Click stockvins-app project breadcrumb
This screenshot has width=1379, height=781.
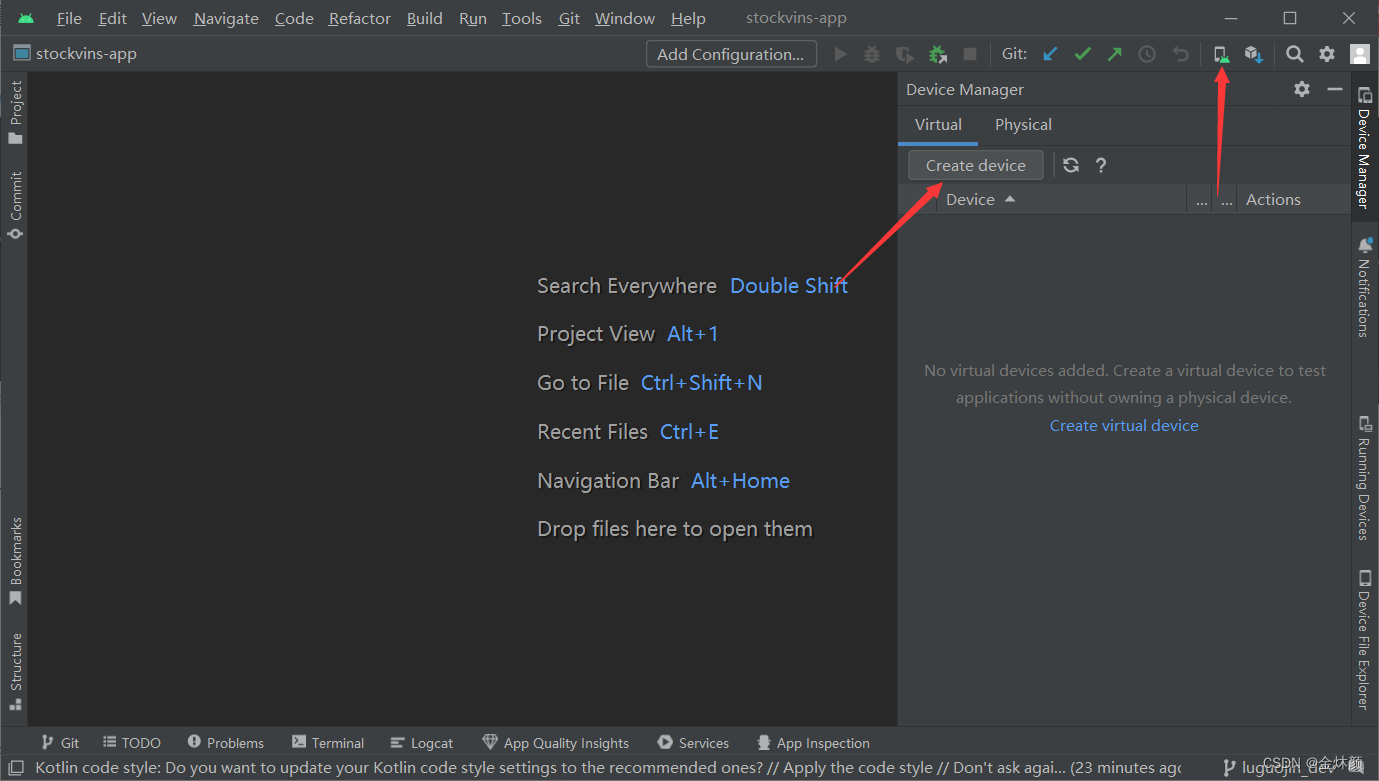[75, 54]
